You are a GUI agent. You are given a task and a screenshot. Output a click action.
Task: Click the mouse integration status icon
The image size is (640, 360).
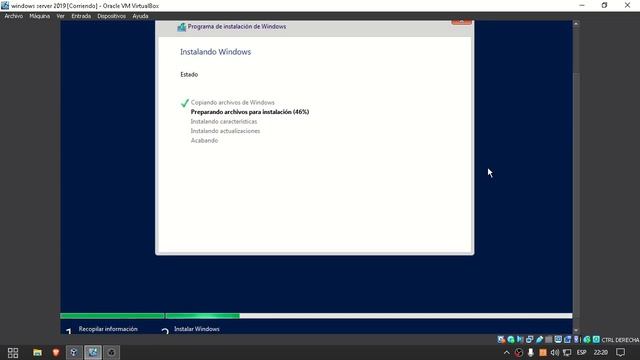[587, 340]
